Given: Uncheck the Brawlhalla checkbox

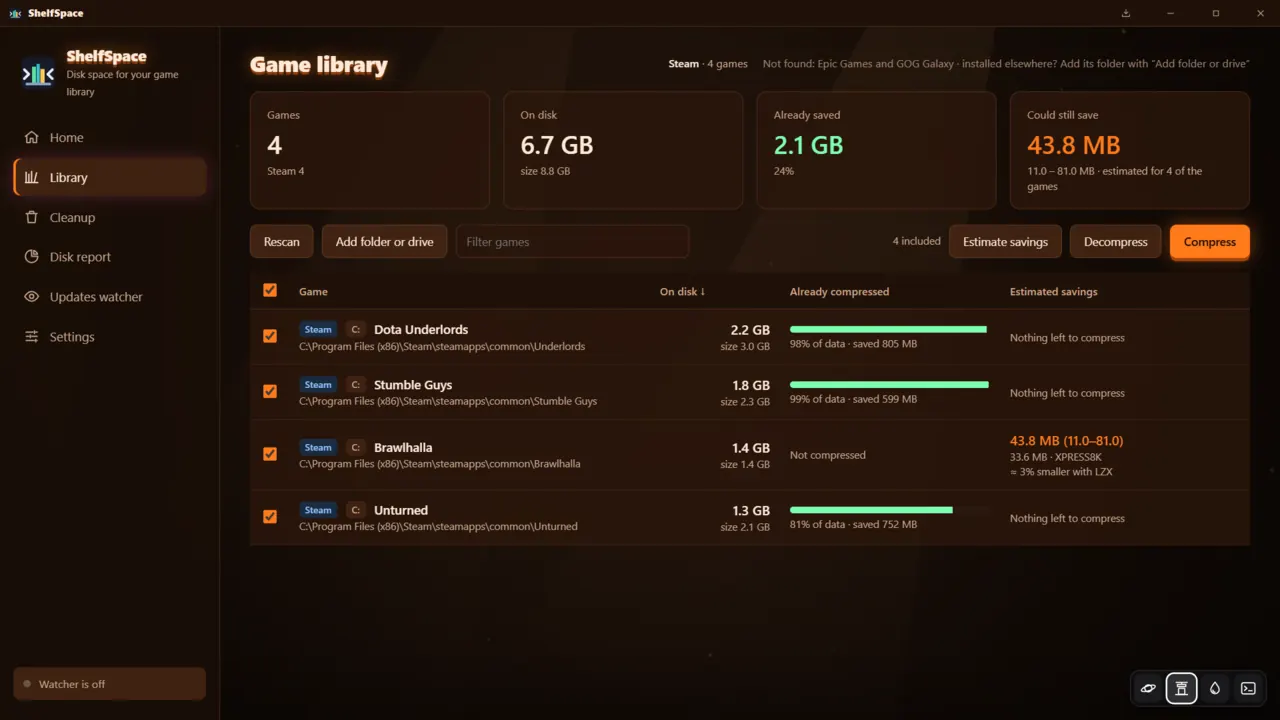Looking at the screenshot, I should pyautogui.click(x=270, y=454).
